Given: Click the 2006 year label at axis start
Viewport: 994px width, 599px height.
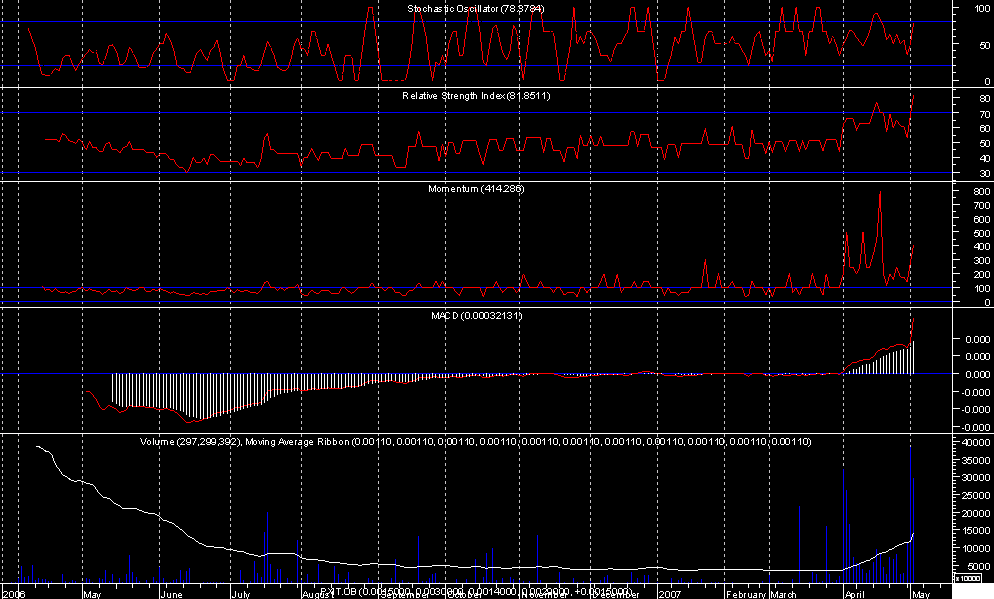Looking at the screenshot, I should [14, 593].
